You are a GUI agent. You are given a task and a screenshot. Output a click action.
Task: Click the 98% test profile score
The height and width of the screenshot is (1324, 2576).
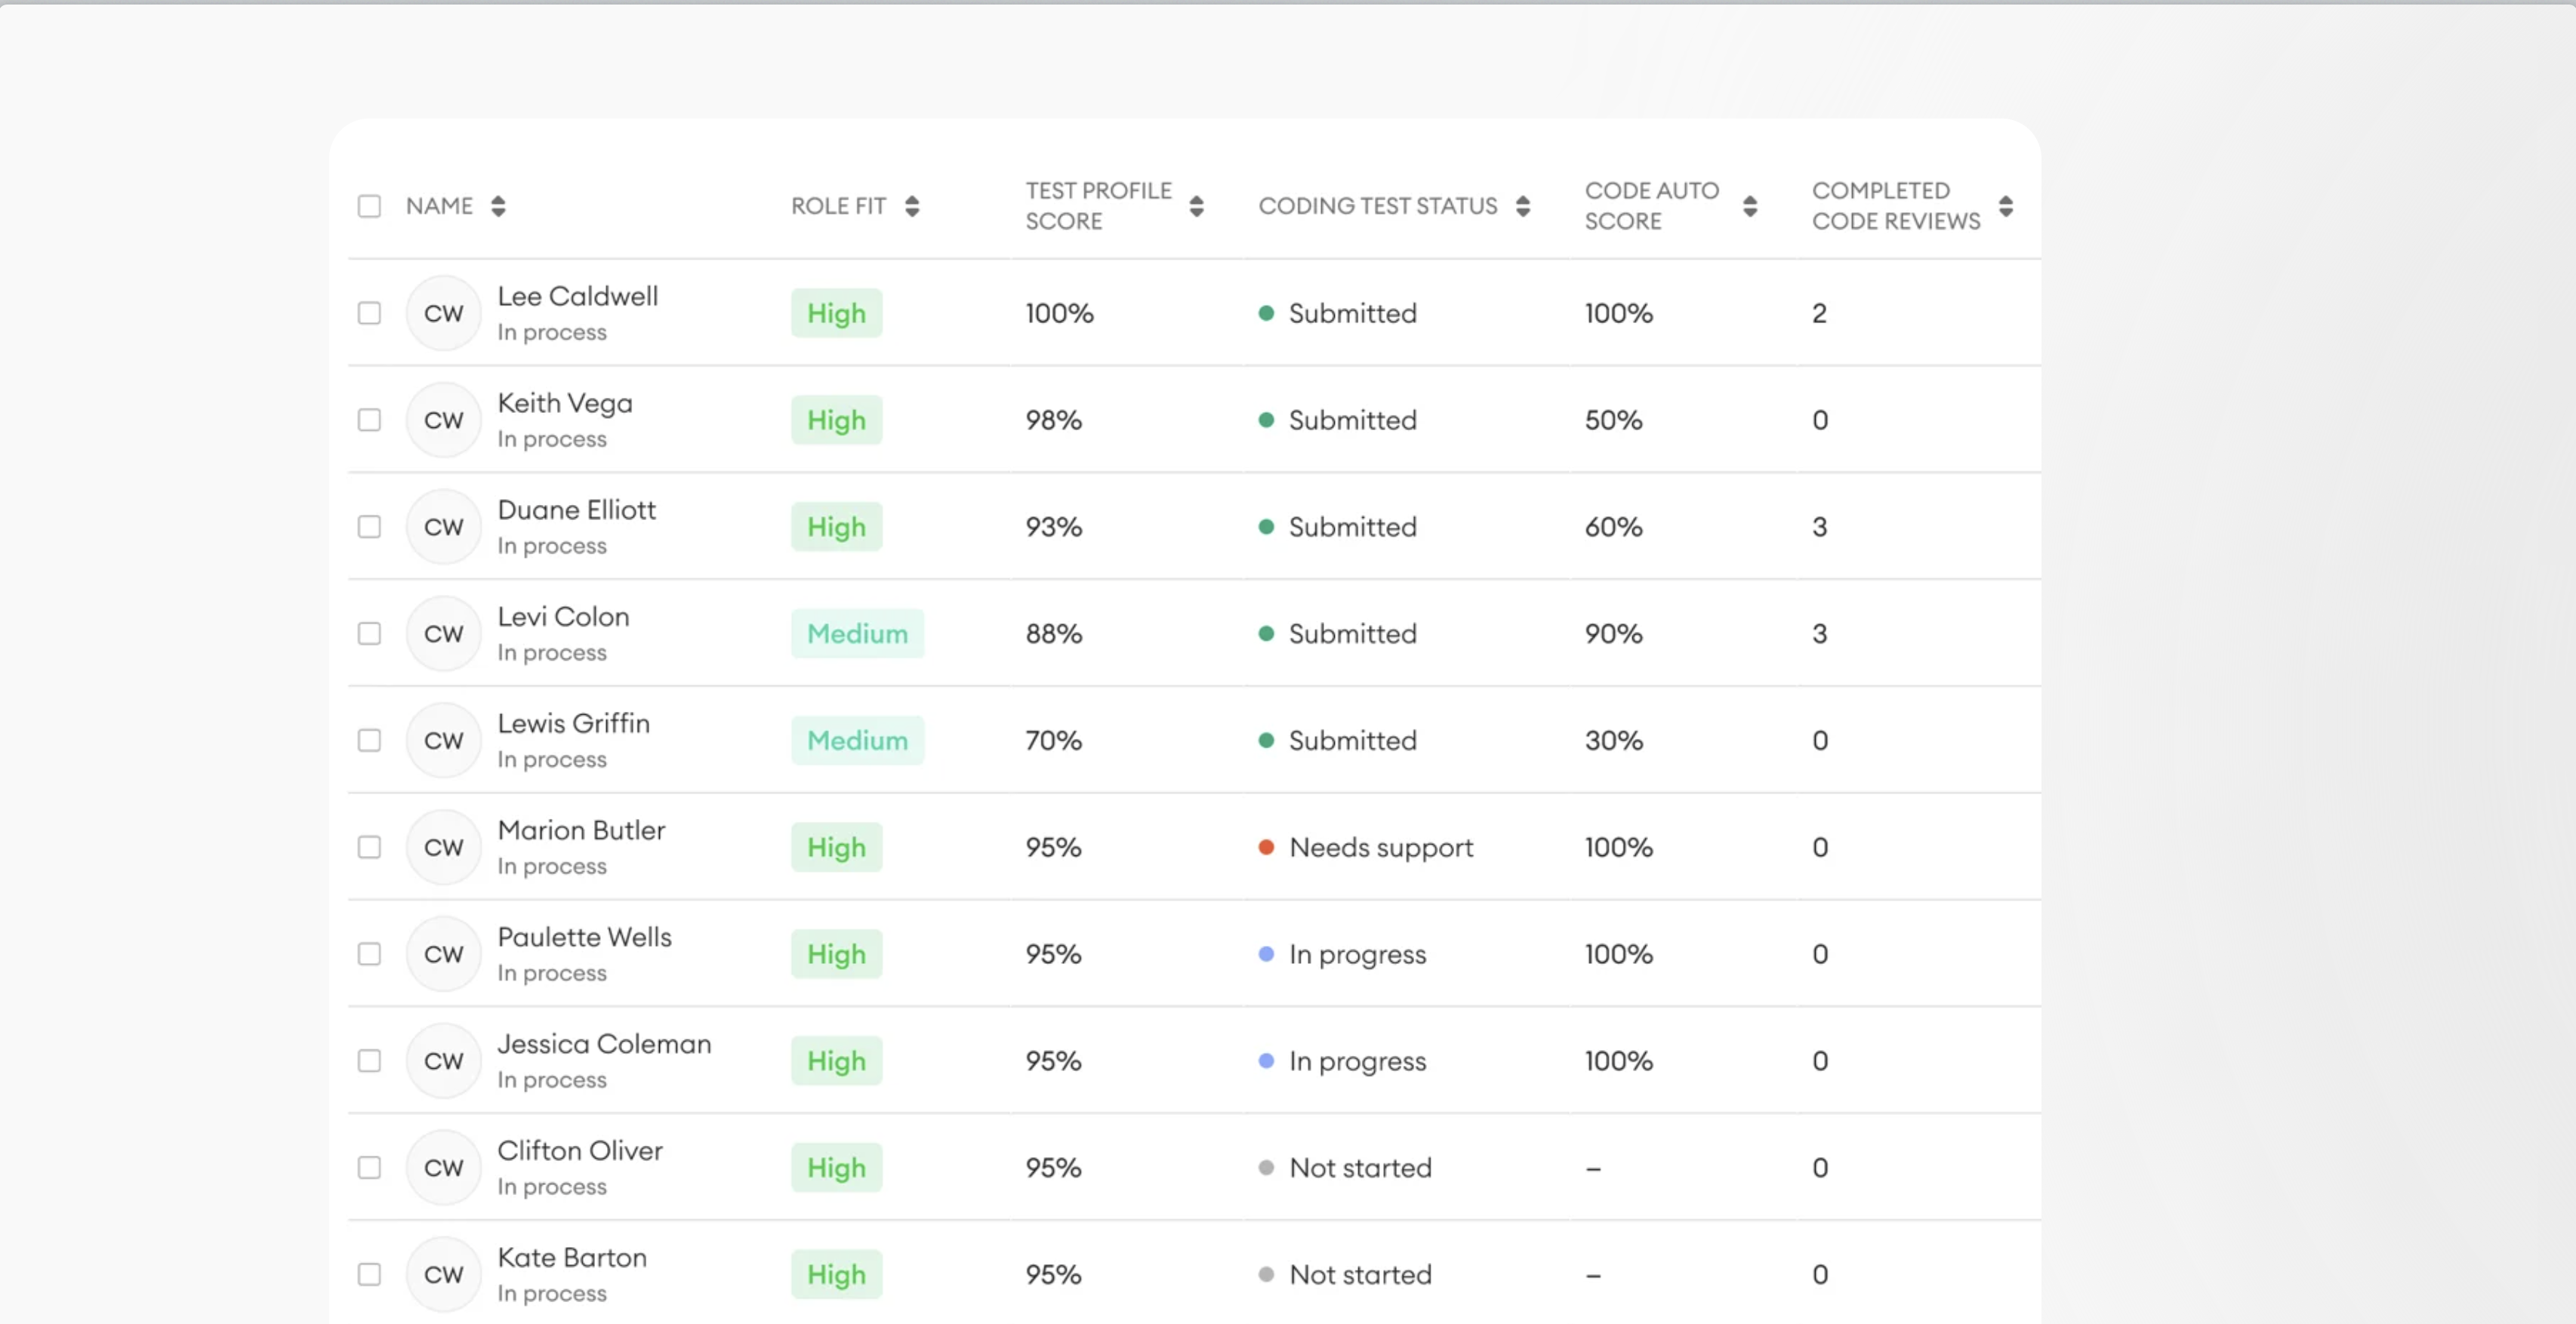coord(1053,420)
